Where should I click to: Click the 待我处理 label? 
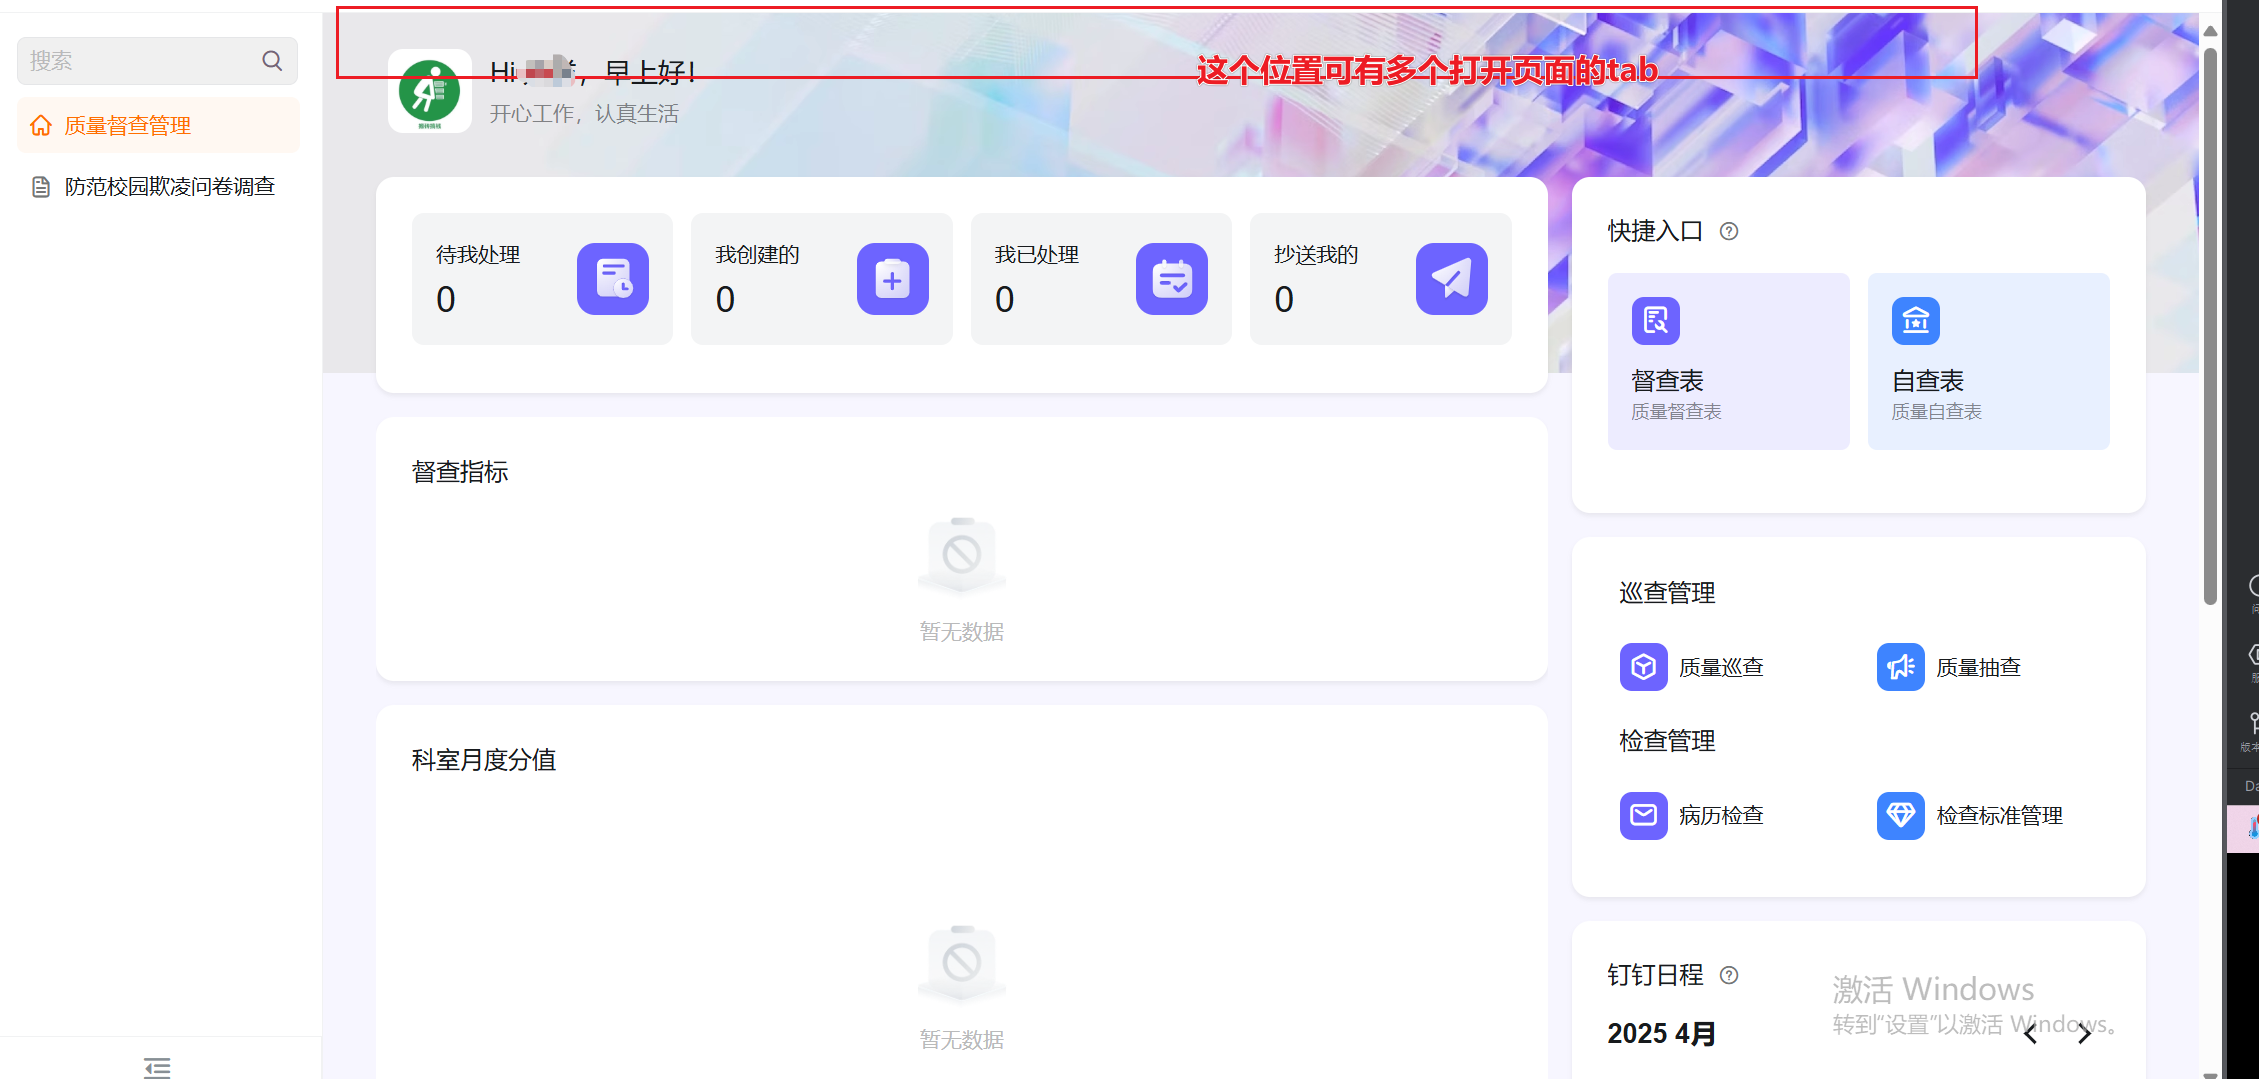478,255
